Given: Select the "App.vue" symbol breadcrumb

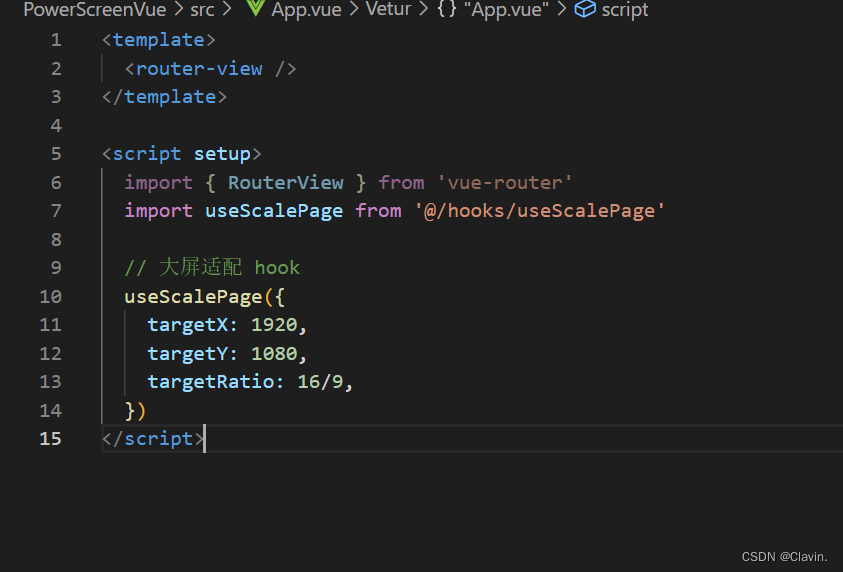Looking at the screenshot, I should [x=506, y=10].
